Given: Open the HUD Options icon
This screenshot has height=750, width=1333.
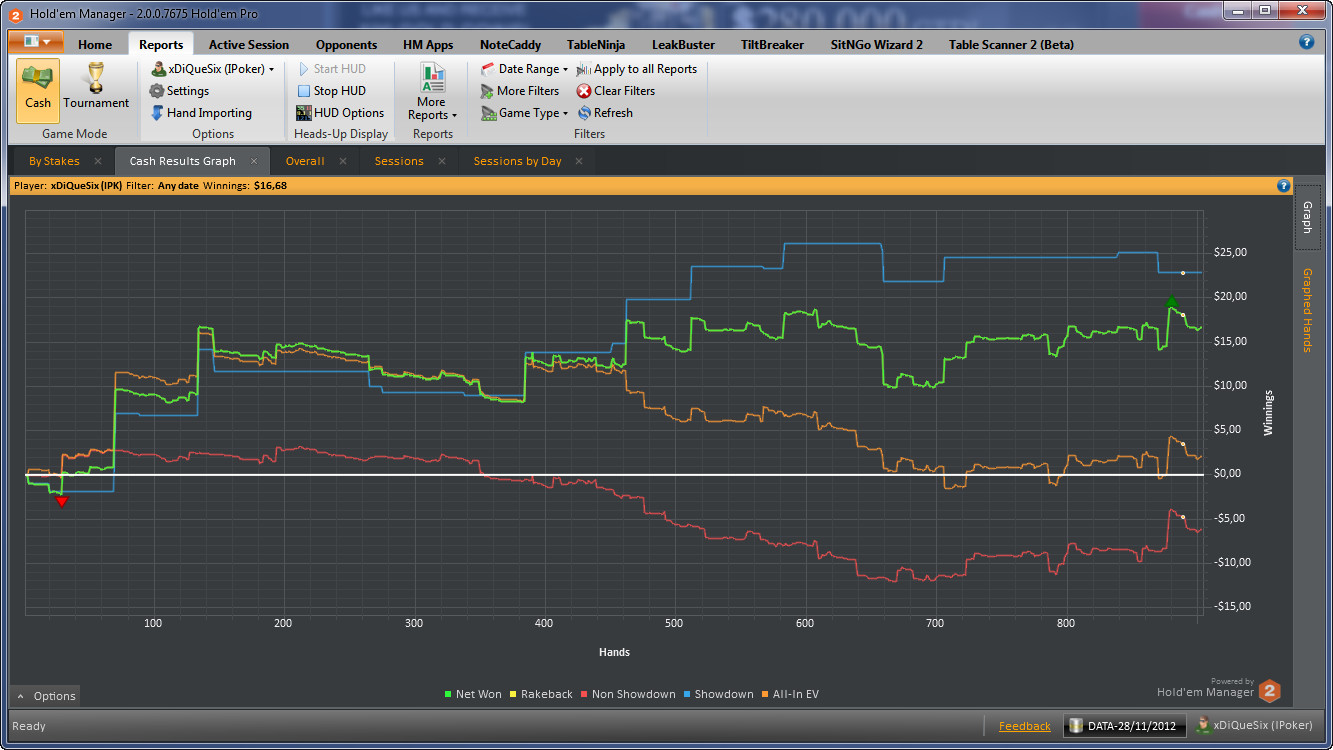Looking at the screenshot, I should pyautogui.click(x=304, y=113).
